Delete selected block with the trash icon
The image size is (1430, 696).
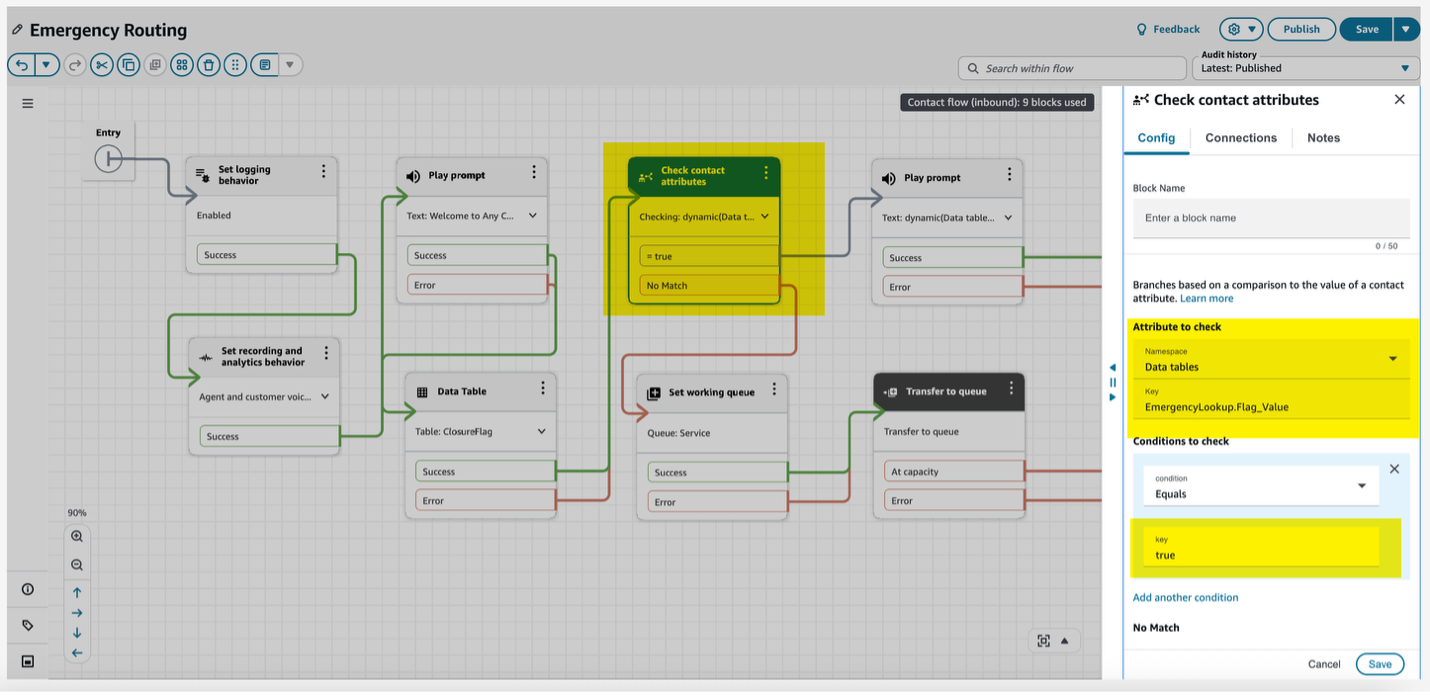pos(208,65)
